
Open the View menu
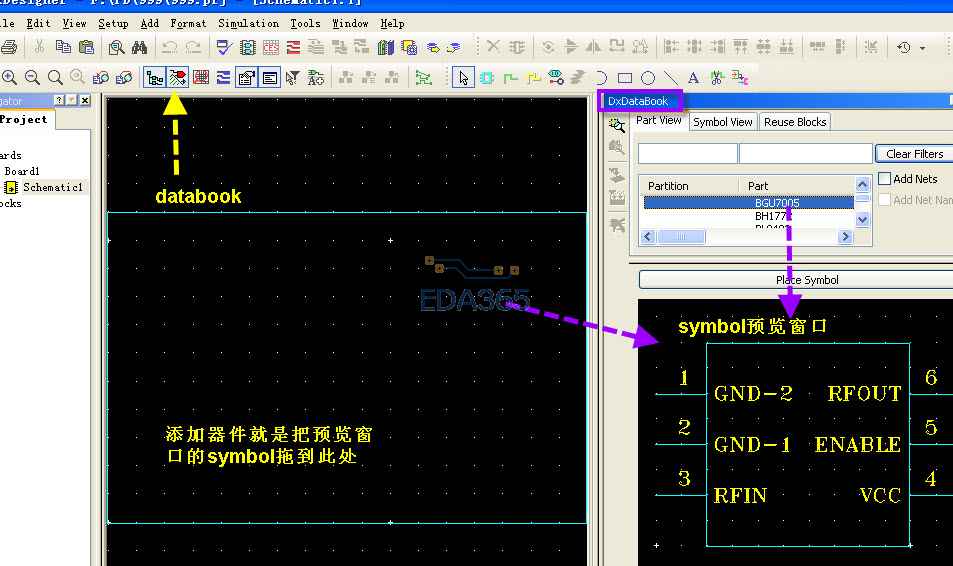point(74,23)
